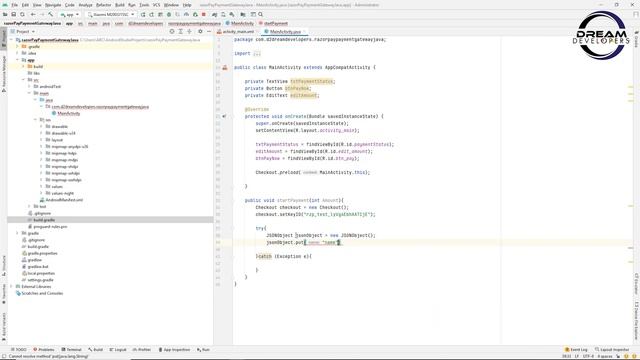
Task: Open the TODO tool window
Action: click(19, 350)
